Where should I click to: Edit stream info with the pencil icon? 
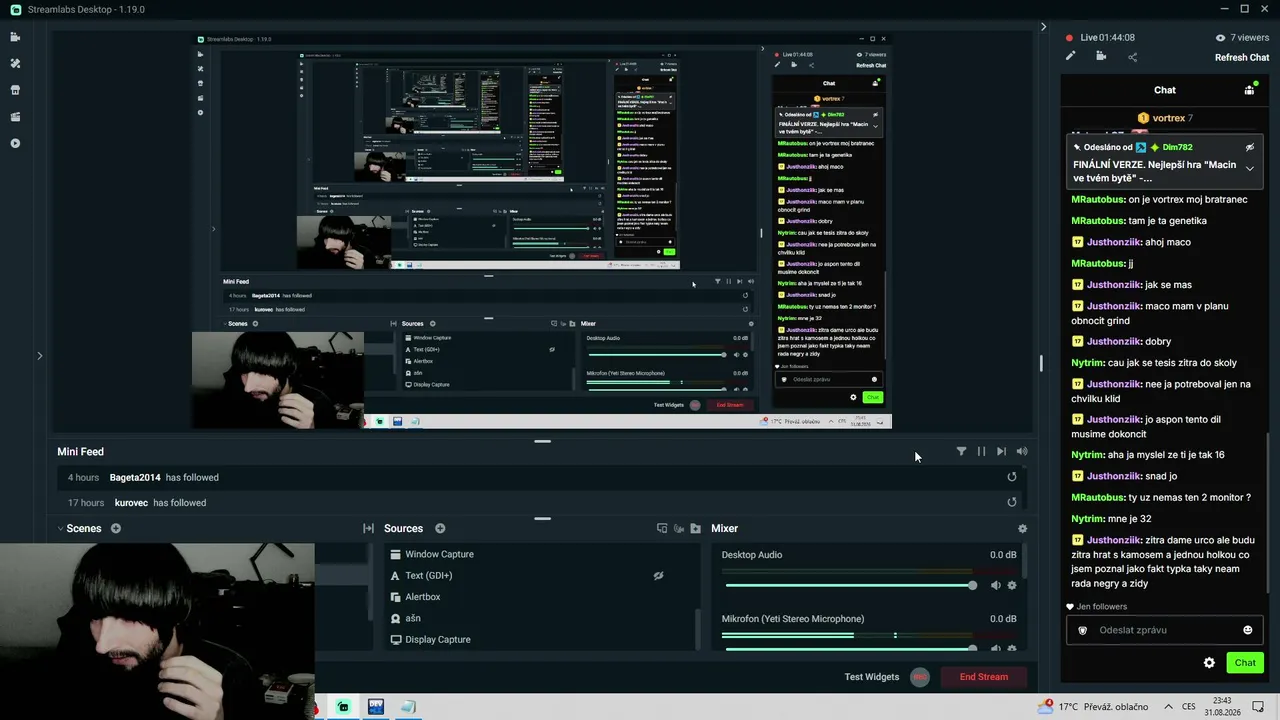tap(1070, 56)
